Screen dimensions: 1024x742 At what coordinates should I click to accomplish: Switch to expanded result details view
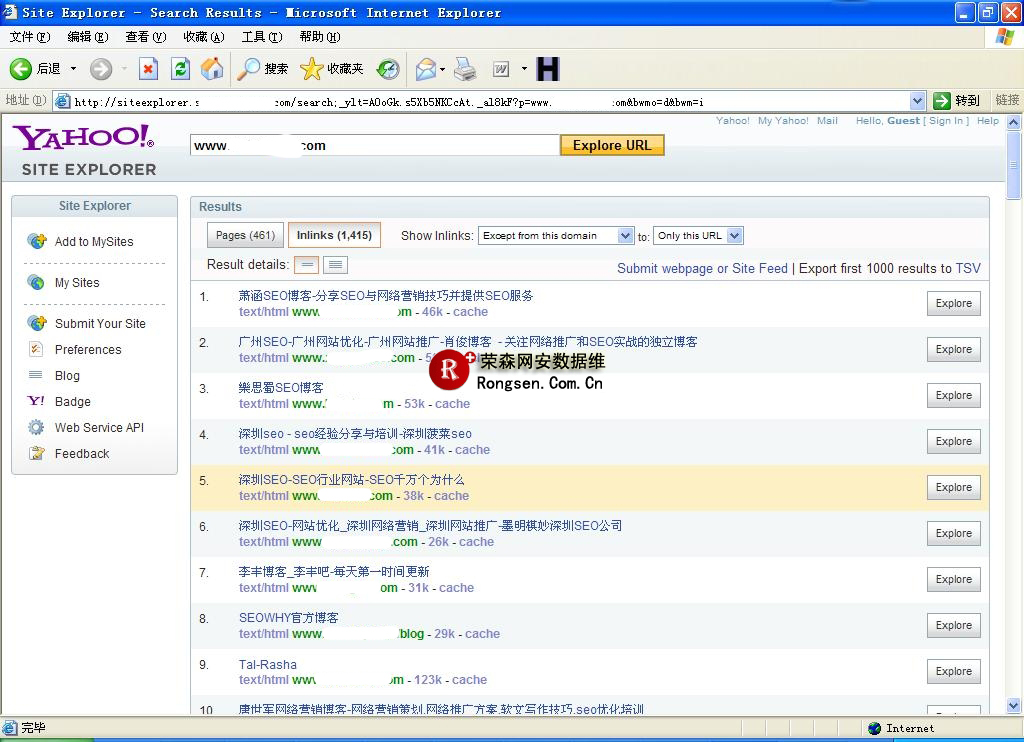point(336,265)
